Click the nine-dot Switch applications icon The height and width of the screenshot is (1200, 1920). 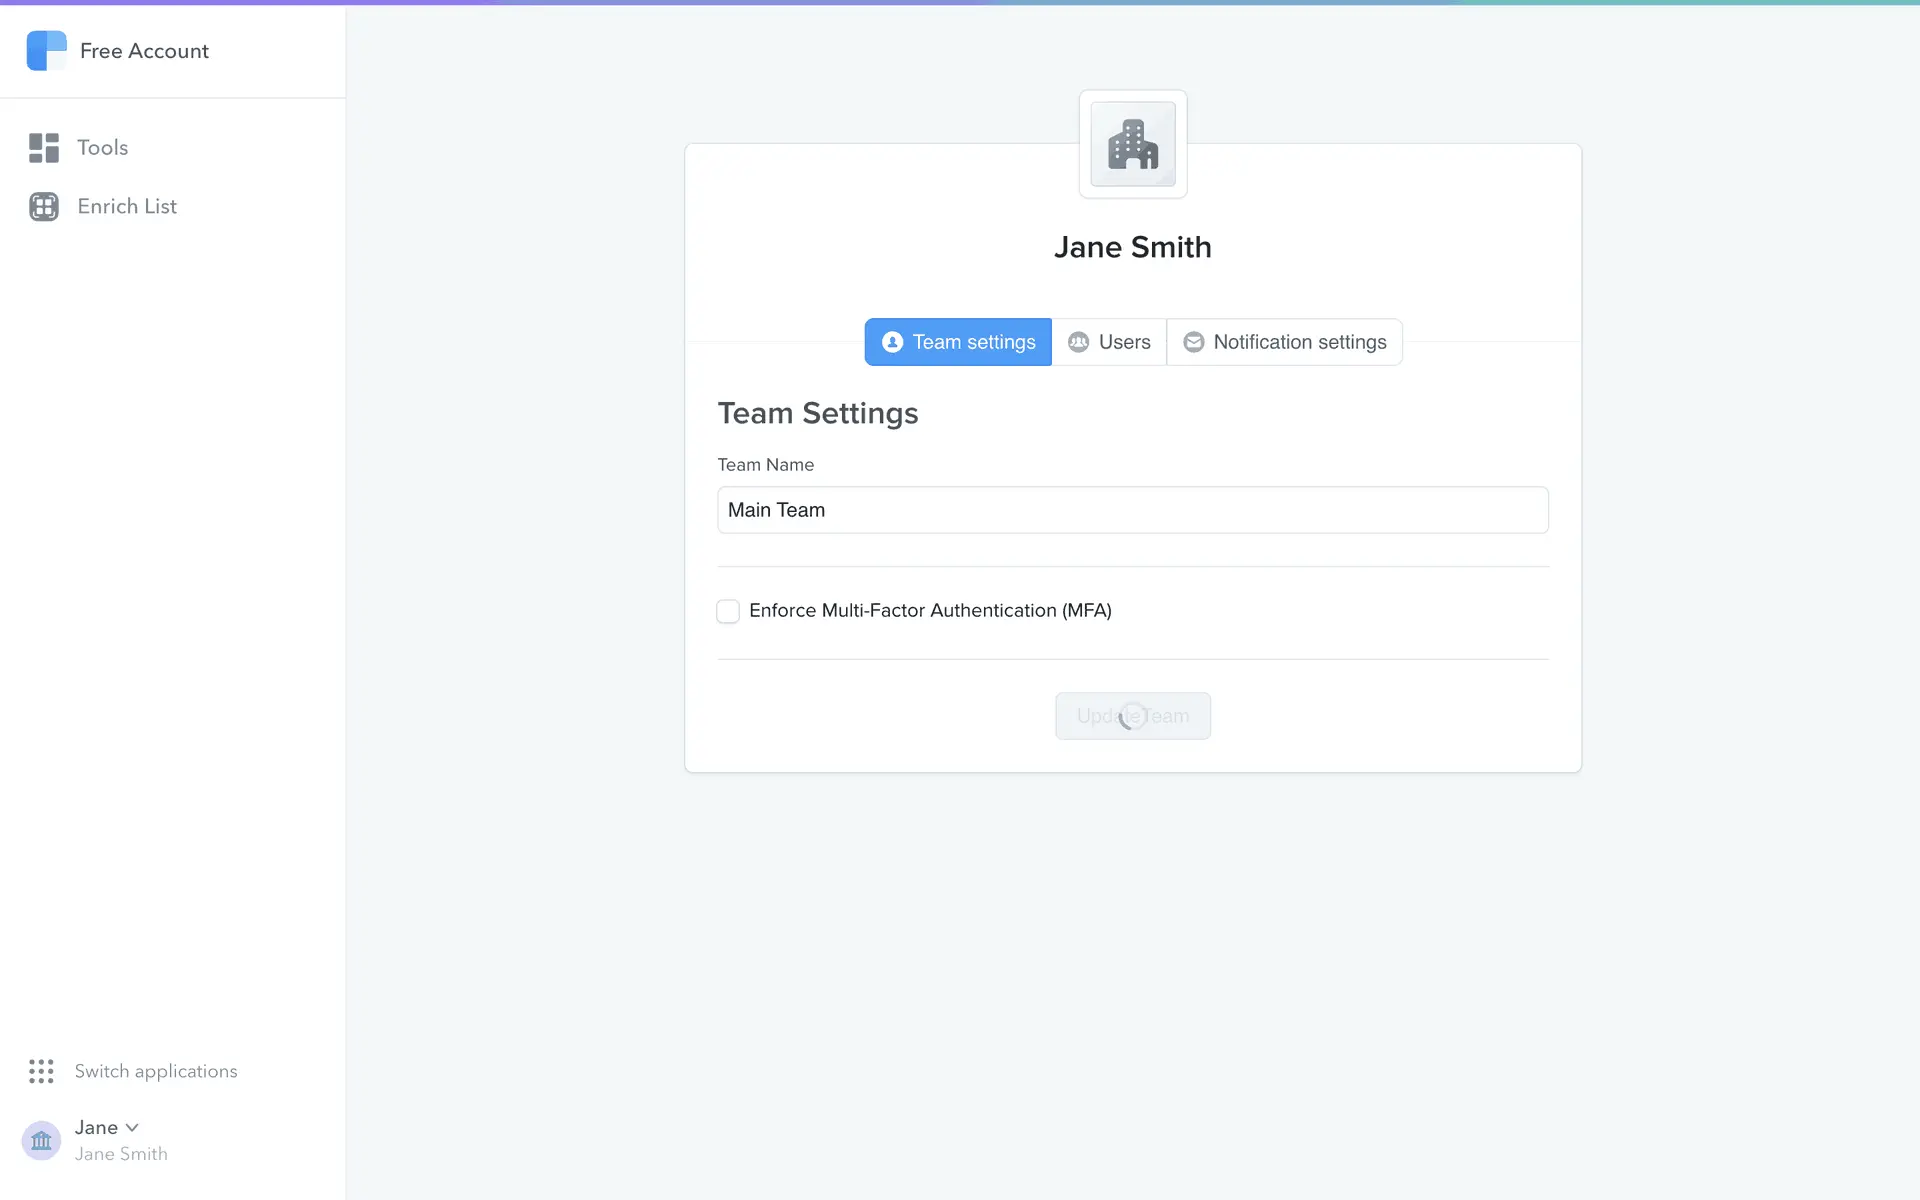point(41,1071)
